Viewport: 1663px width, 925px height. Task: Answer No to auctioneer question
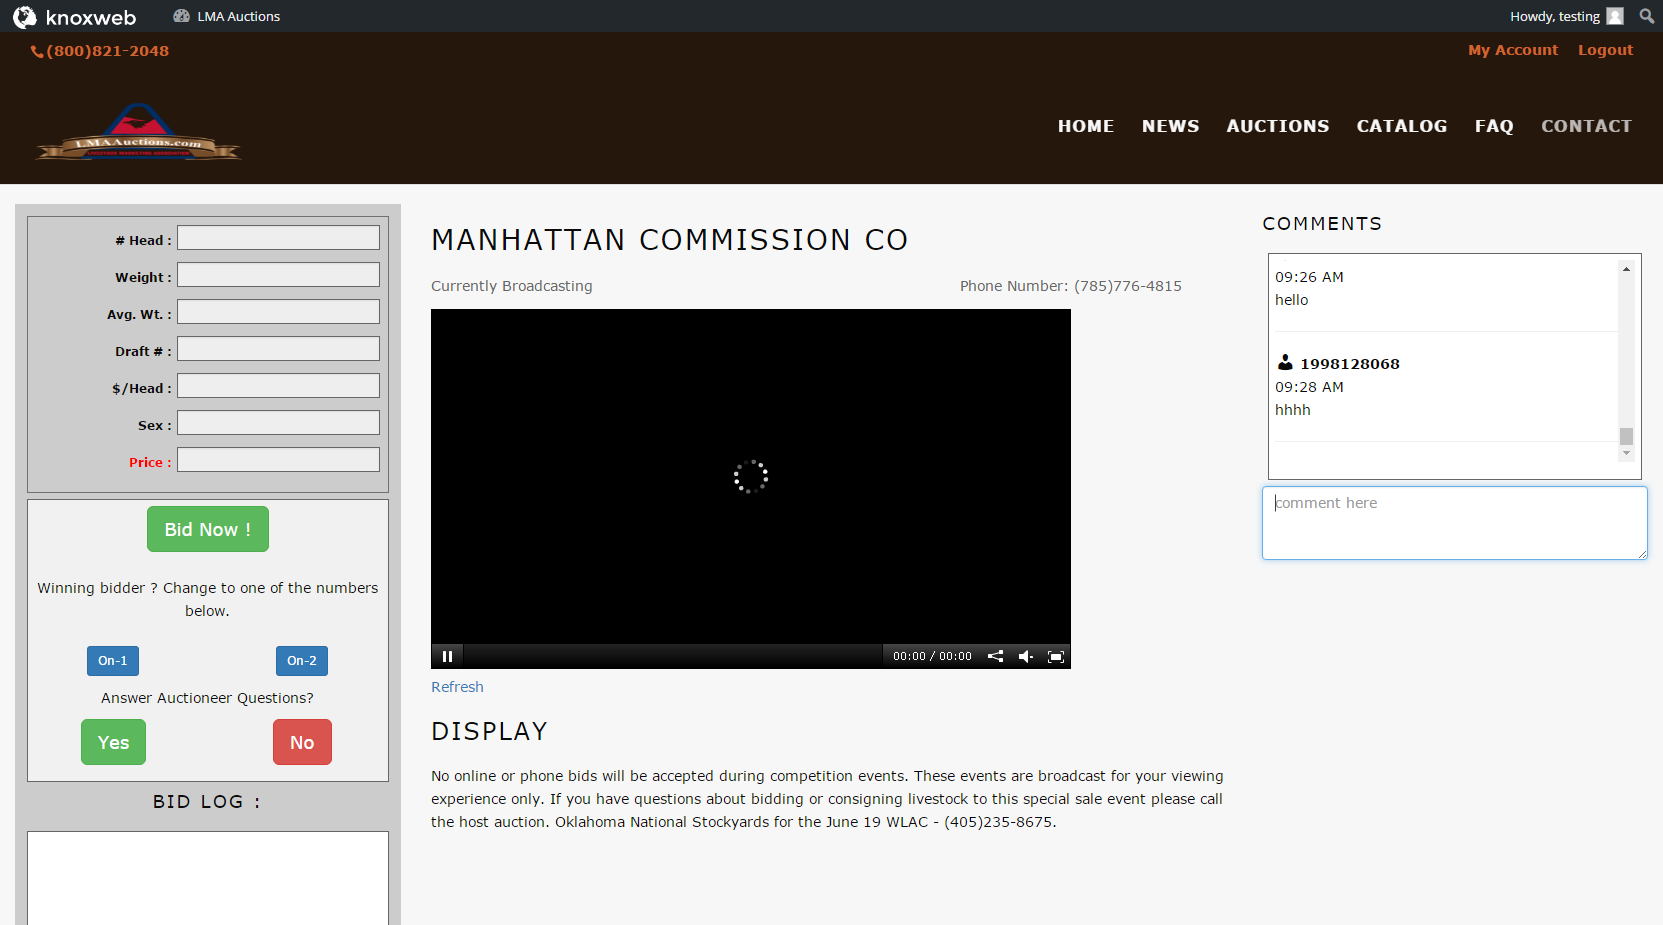pyautogui.click(x=302, y=742)
